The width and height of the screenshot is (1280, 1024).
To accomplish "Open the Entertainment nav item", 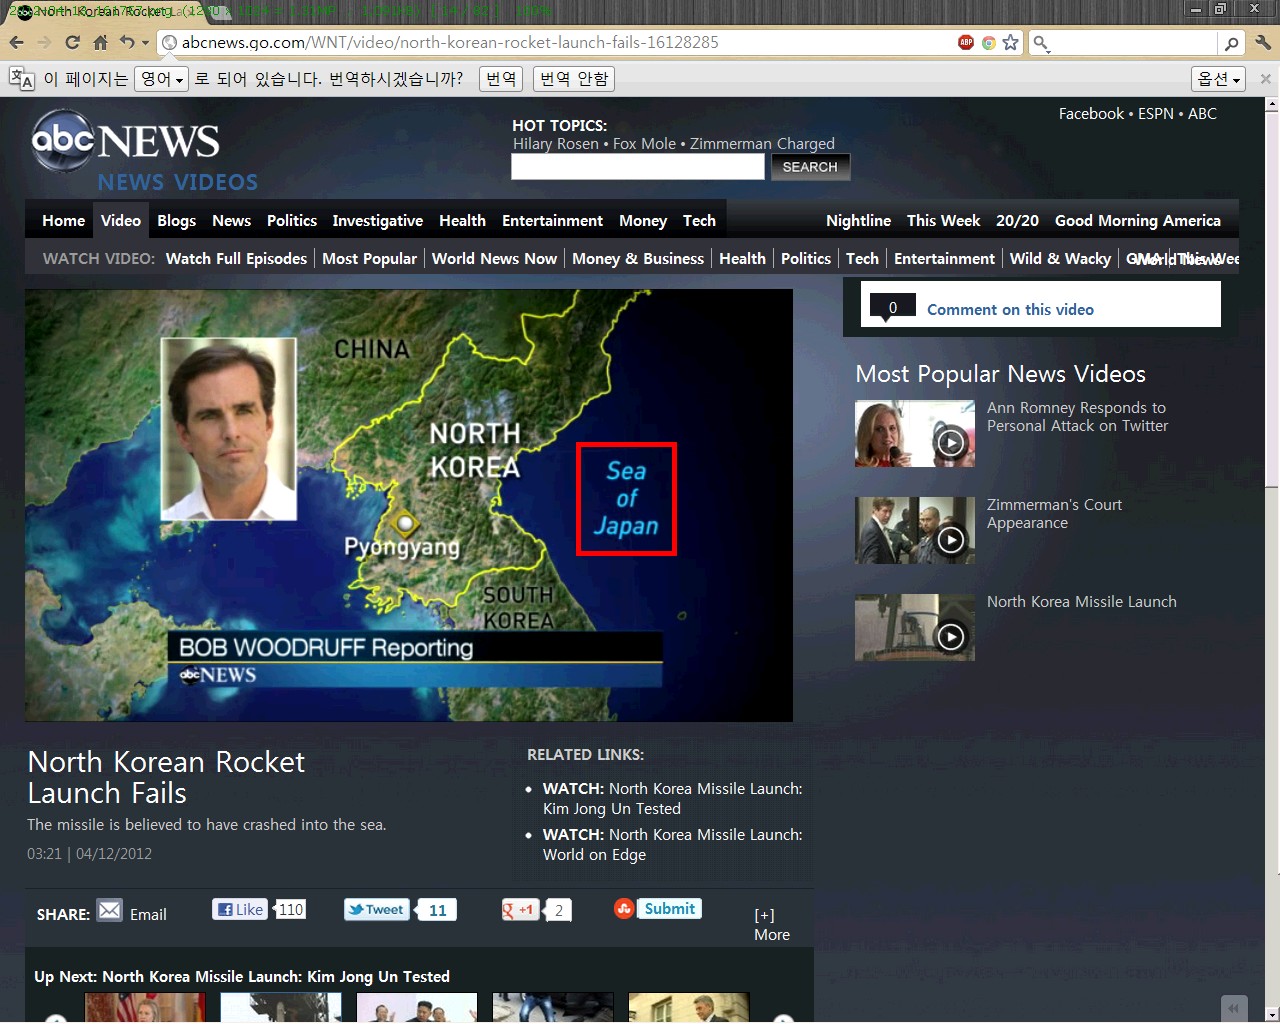I will coord(552,221).
